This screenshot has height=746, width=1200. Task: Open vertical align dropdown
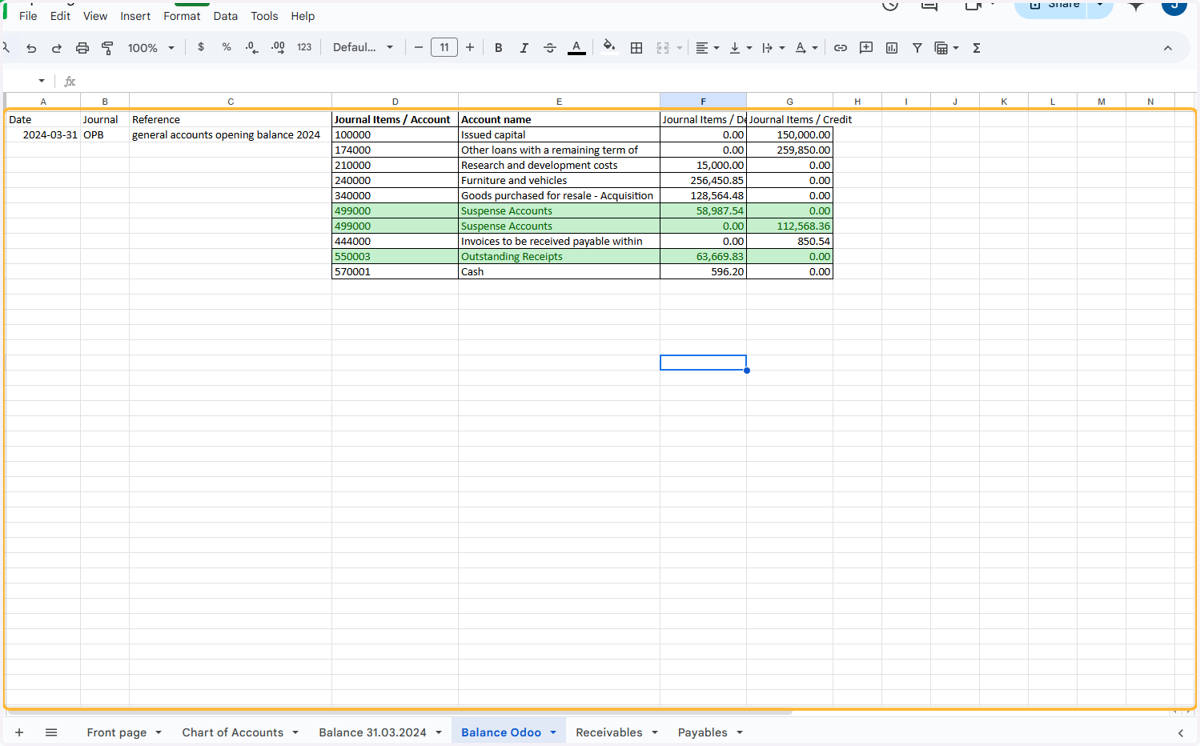click(740, 47)
